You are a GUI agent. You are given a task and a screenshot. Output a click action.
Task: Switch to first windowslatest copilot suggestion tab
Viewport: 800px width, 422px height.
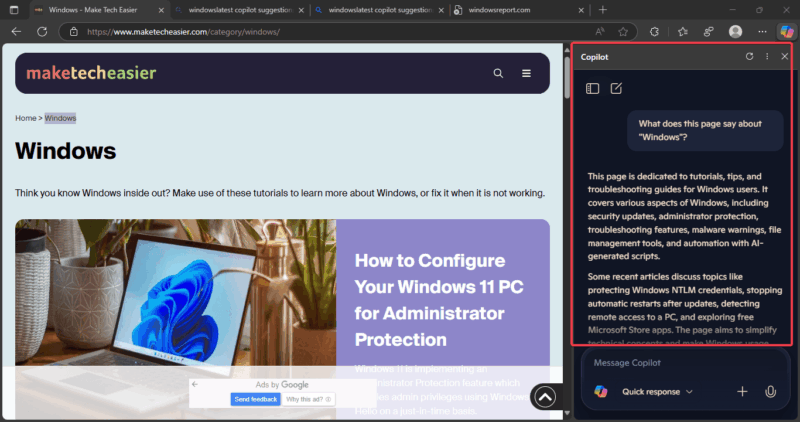[x=240, y=10]
